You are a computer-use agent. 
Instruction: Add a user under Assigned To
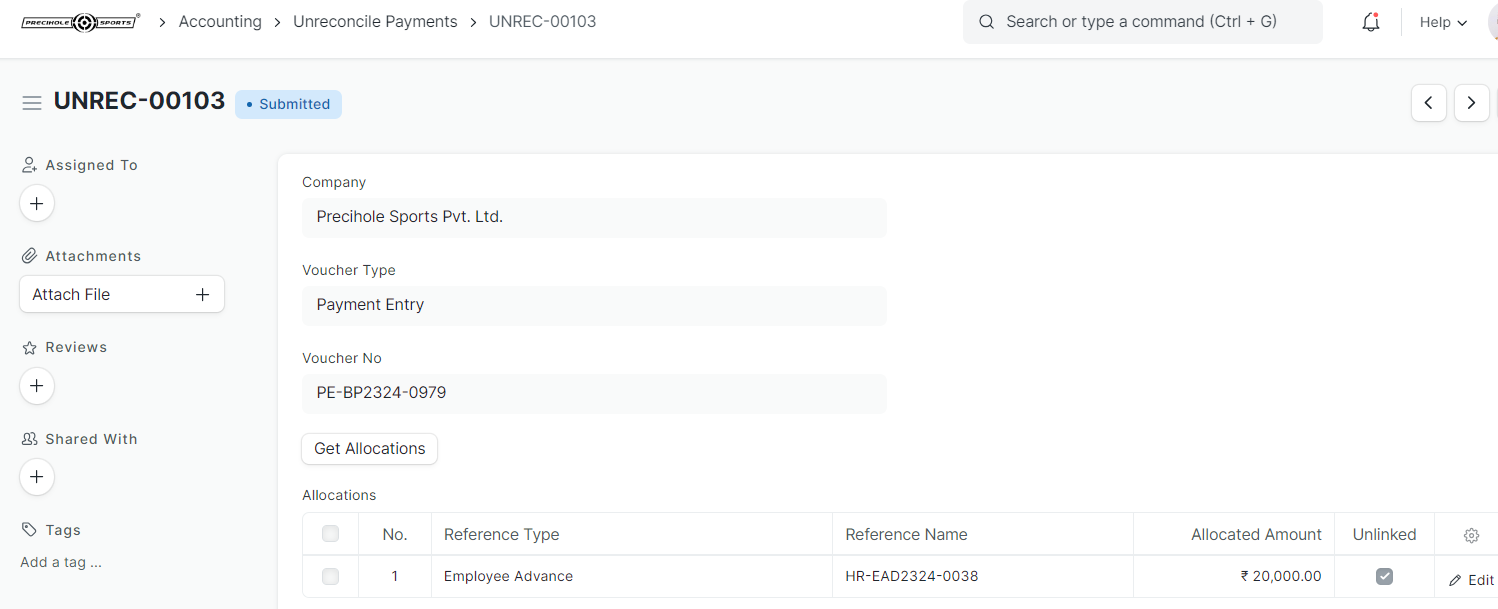coord(37,203)
